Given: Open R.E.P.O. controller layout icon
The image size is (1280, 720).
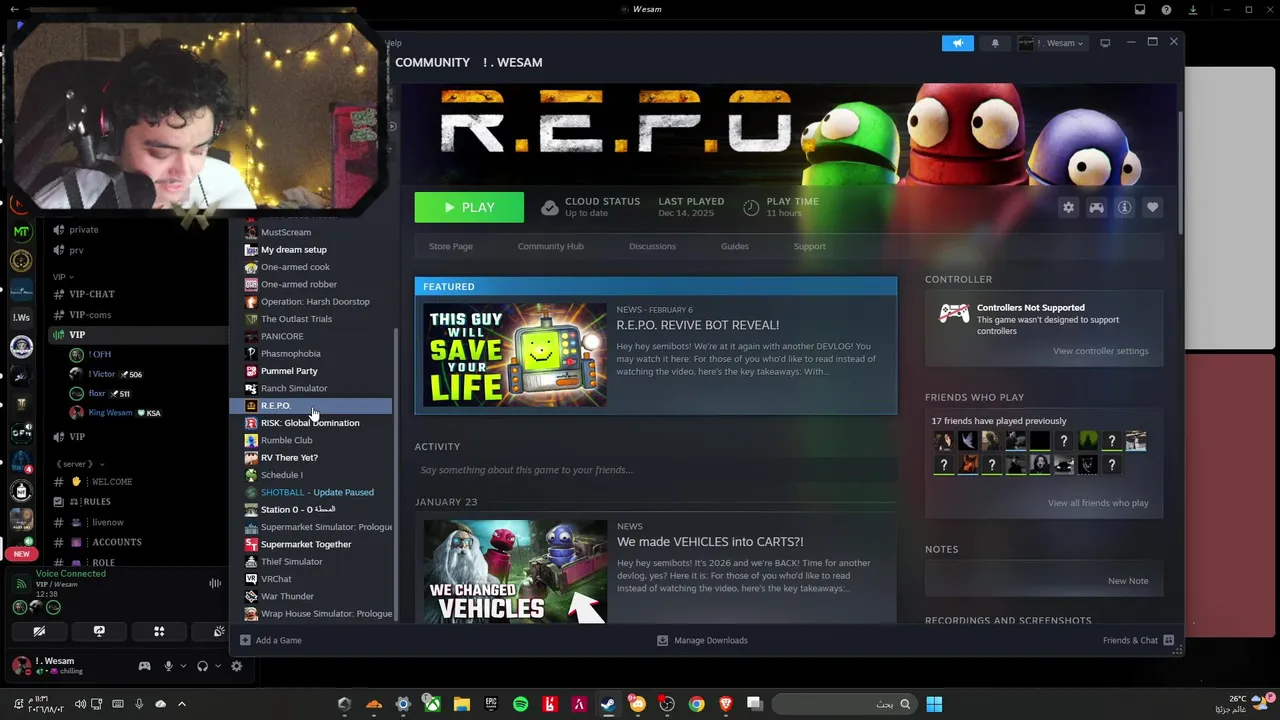Looking at the screenshot, I should tap(1097, 207).
